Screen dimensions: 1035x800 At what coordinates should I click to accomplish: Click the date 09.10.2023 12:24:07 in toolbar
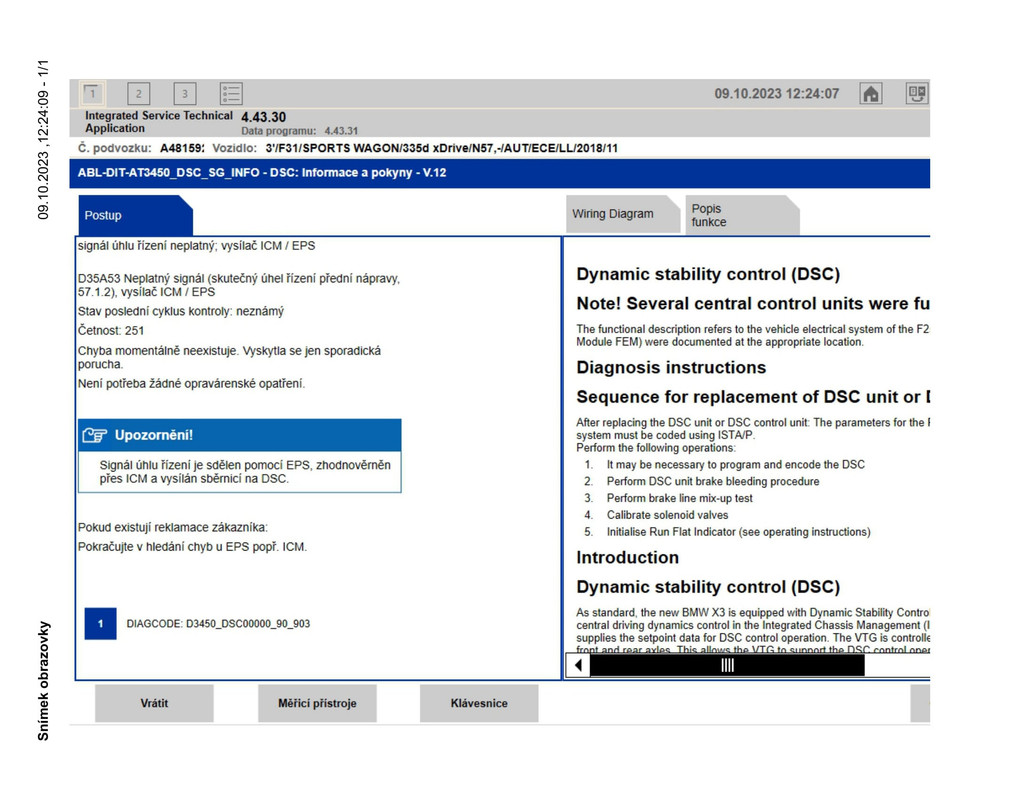pos(776,94)
